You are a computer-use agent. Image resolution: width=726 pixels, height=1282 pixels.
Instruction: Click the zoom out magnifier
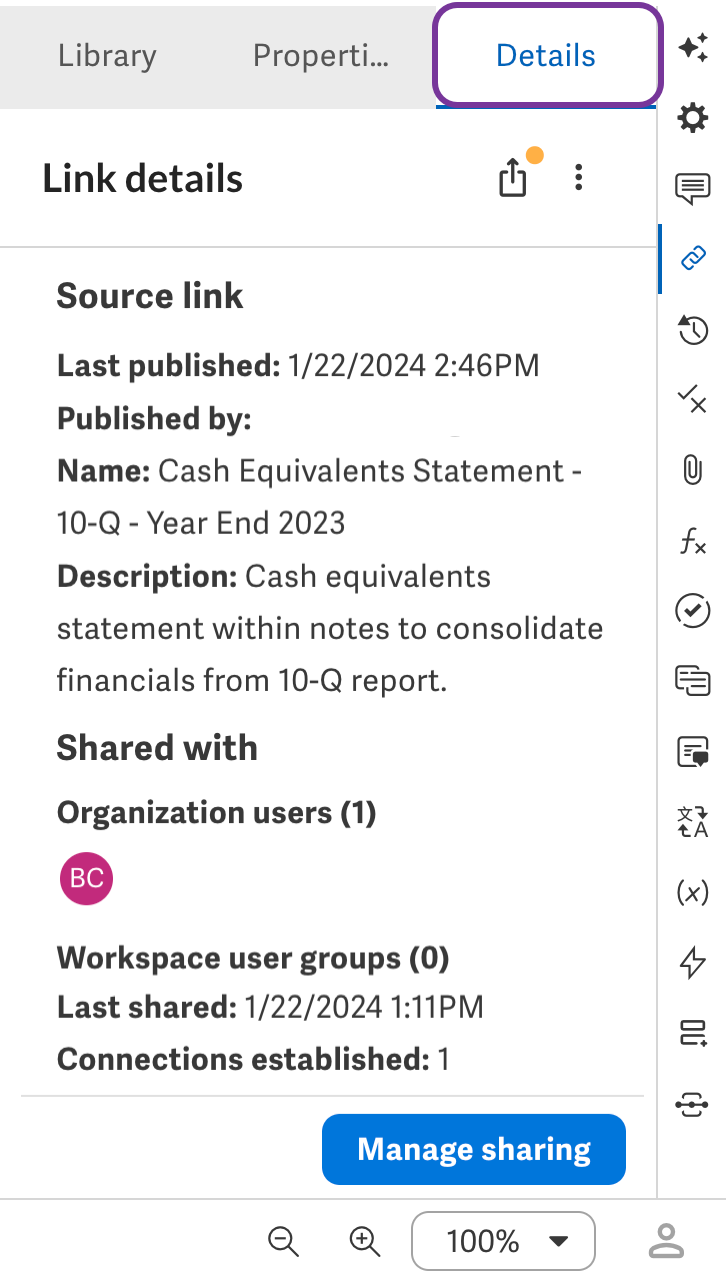284,1241
